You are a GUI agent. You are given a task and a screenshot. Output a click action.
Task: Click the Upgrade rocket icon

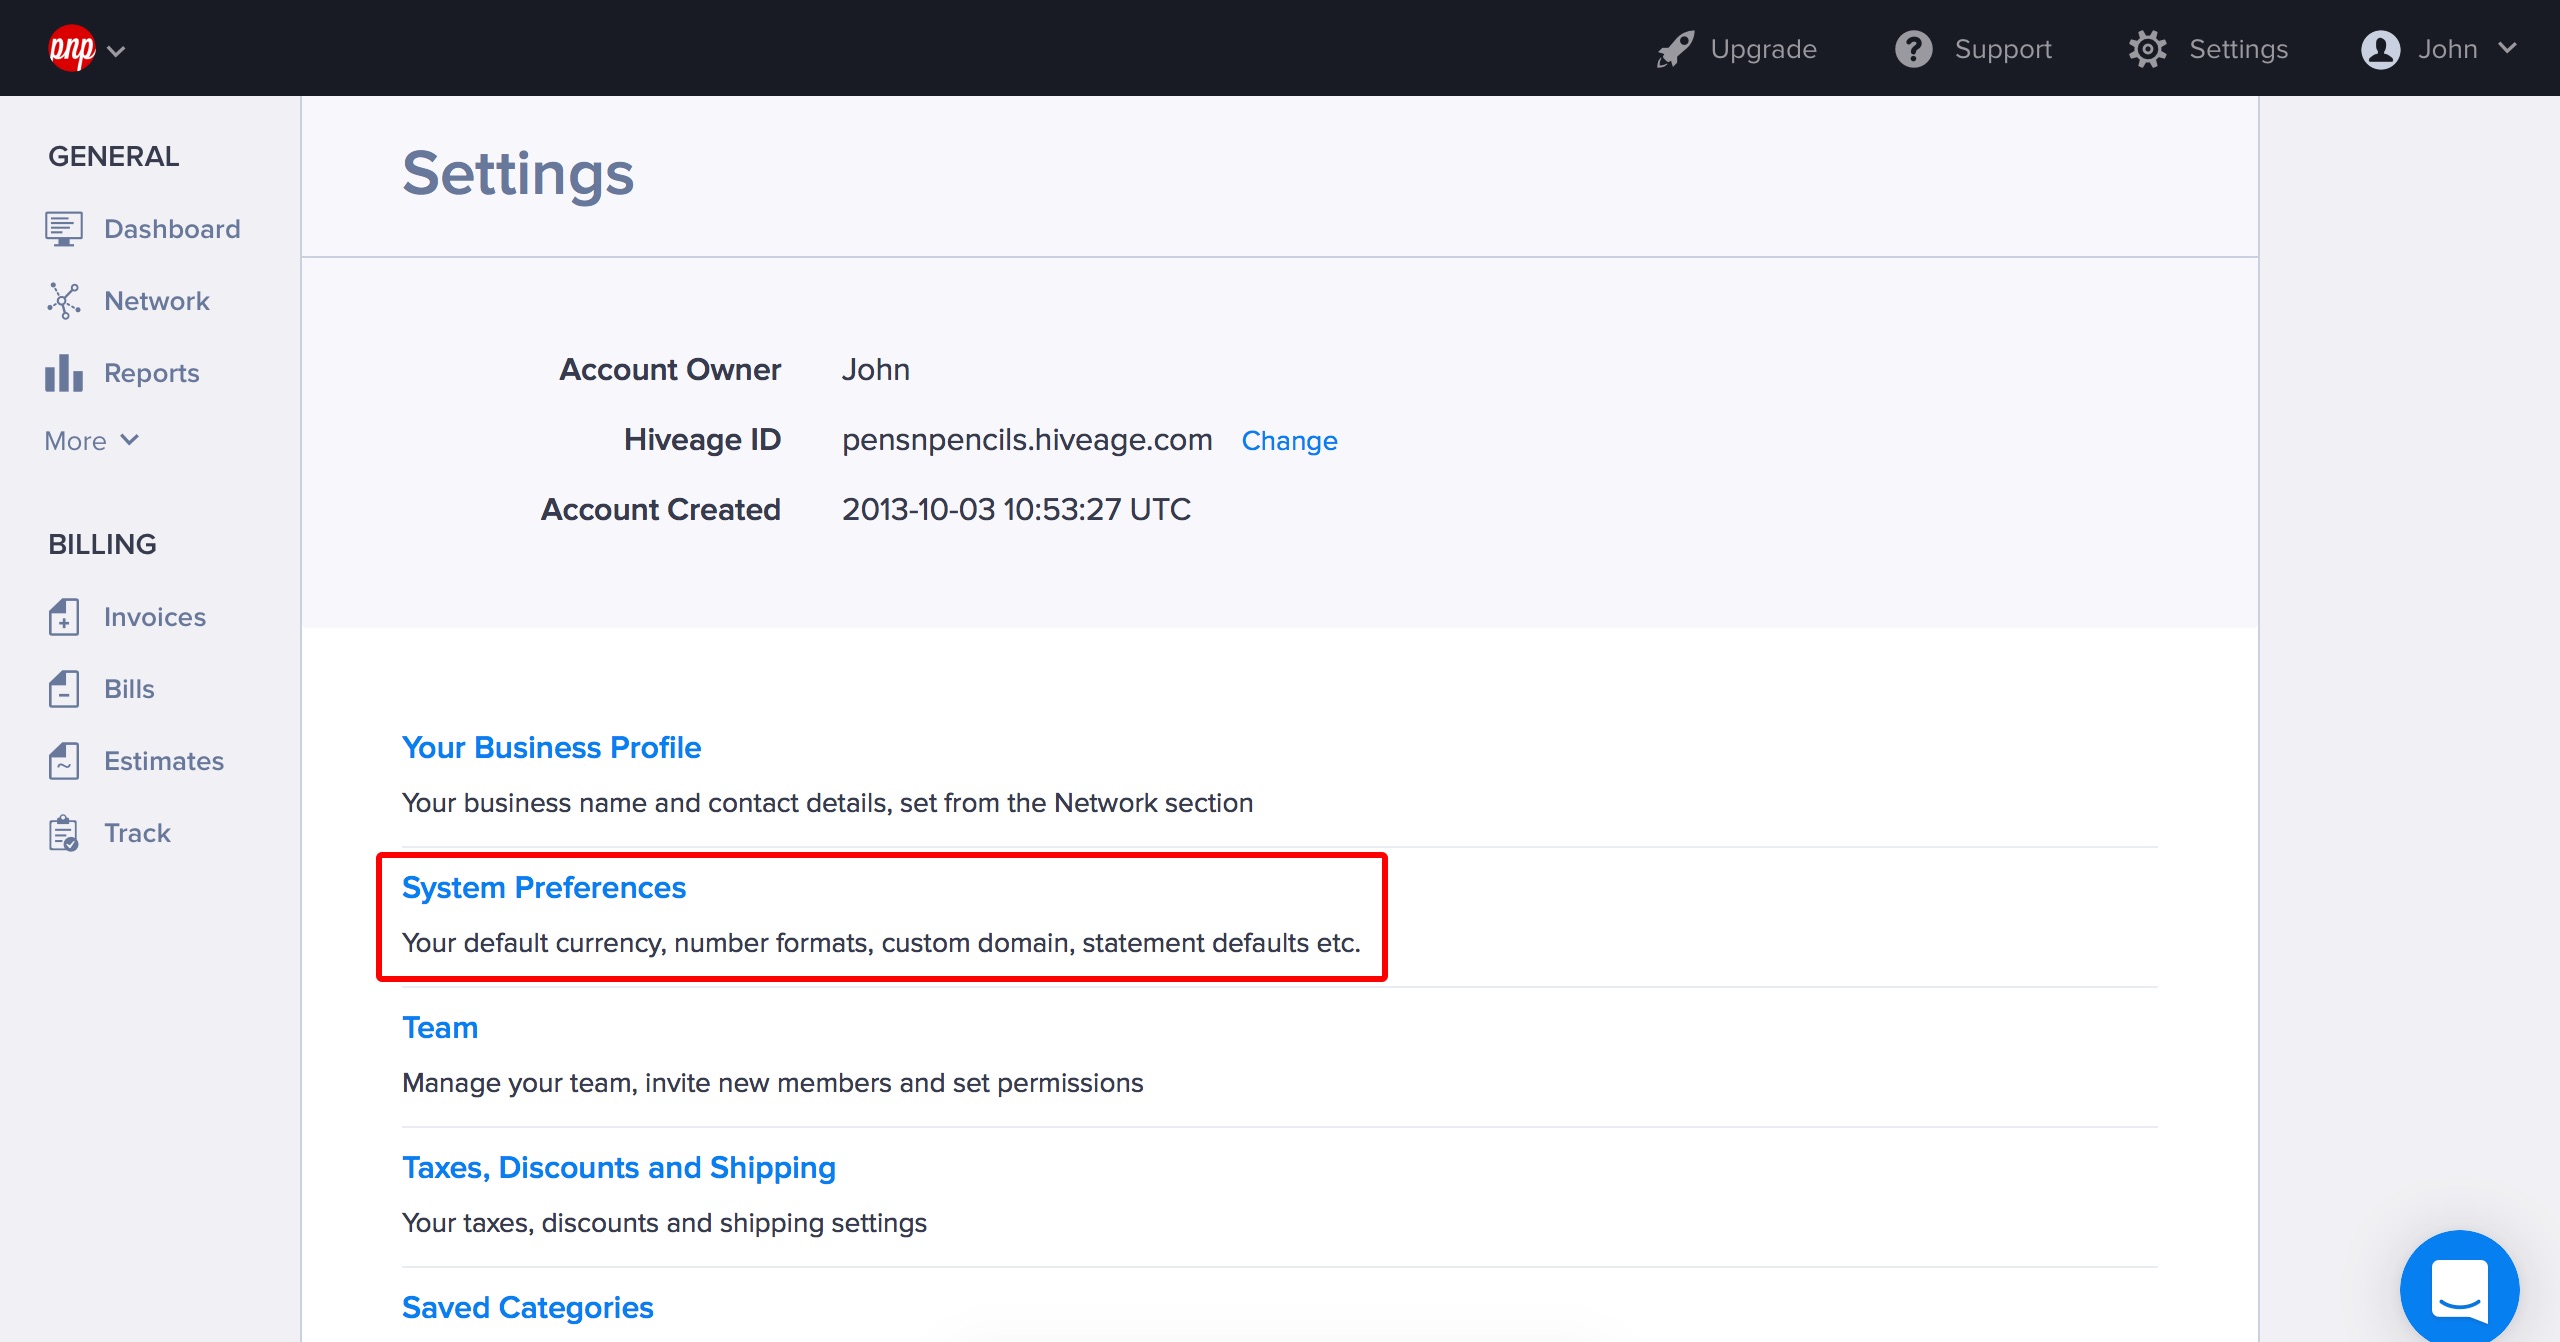tap(1675, 49)
